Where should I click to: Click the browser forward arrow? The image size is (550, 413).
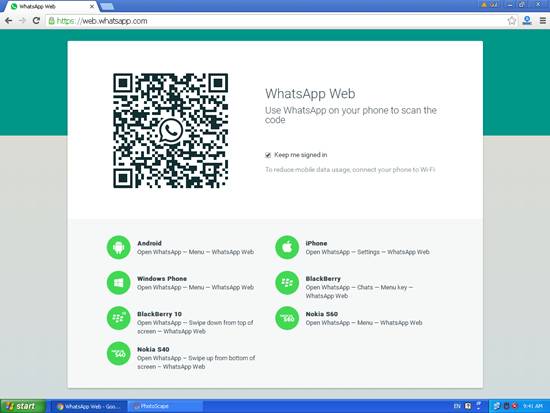pos(22,21)
